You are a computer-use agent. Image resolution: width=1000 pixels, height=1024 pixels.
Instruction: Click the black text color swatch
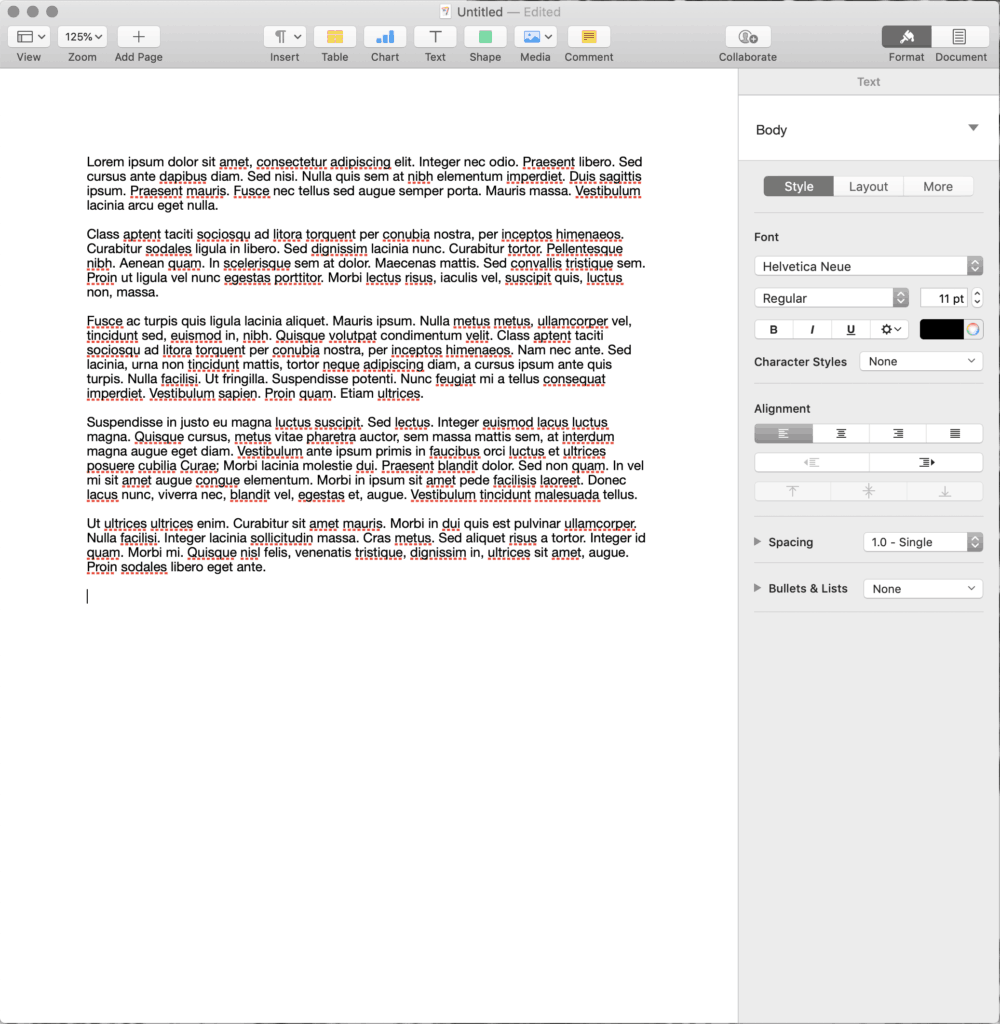(941, 329)
